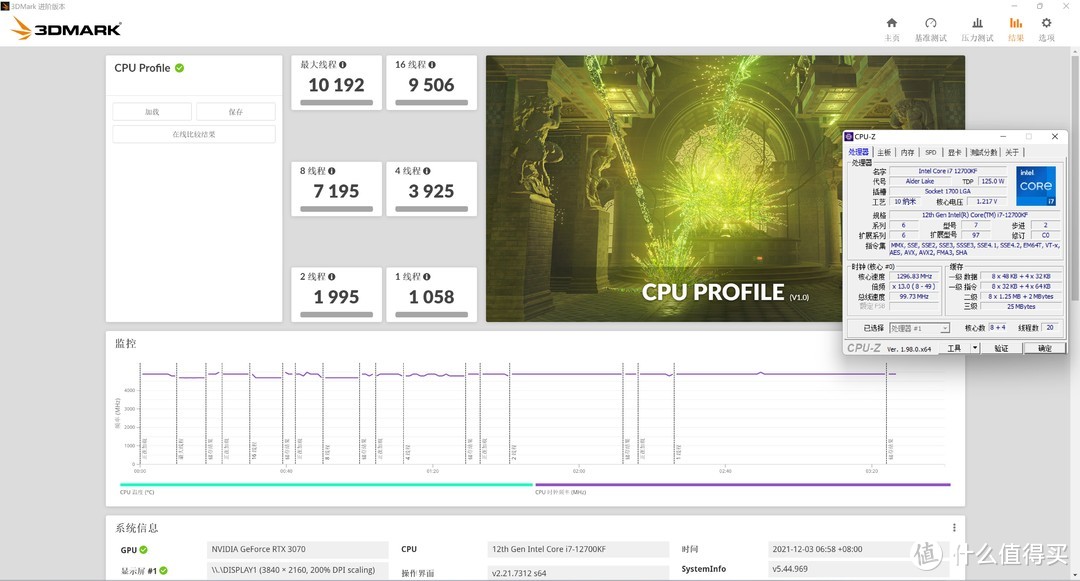Show info for 最大线程 score
The height and width of the screenshot is (581, 1080).
[x=343, y=65]
